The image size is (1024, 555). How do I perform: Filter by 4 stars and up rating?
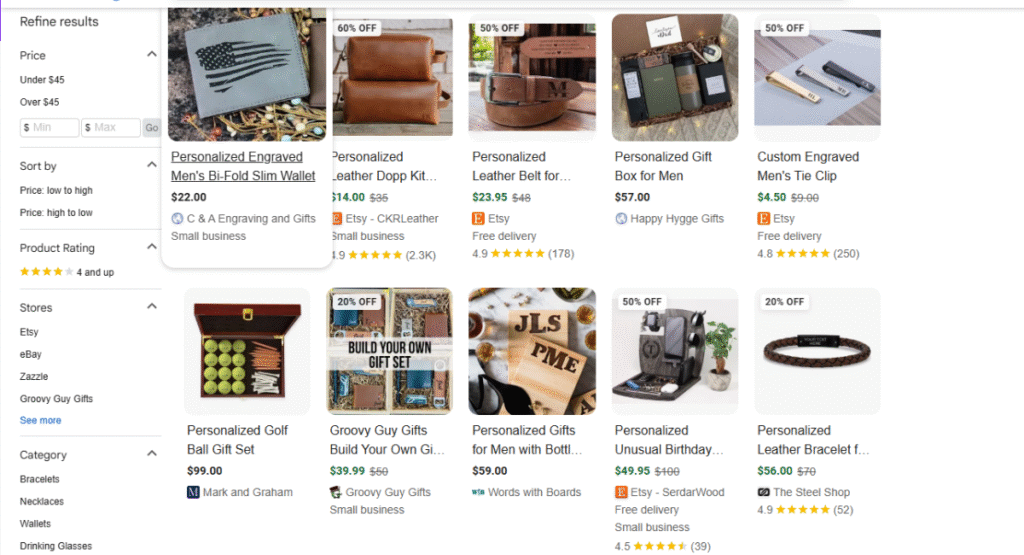(67, 272)
